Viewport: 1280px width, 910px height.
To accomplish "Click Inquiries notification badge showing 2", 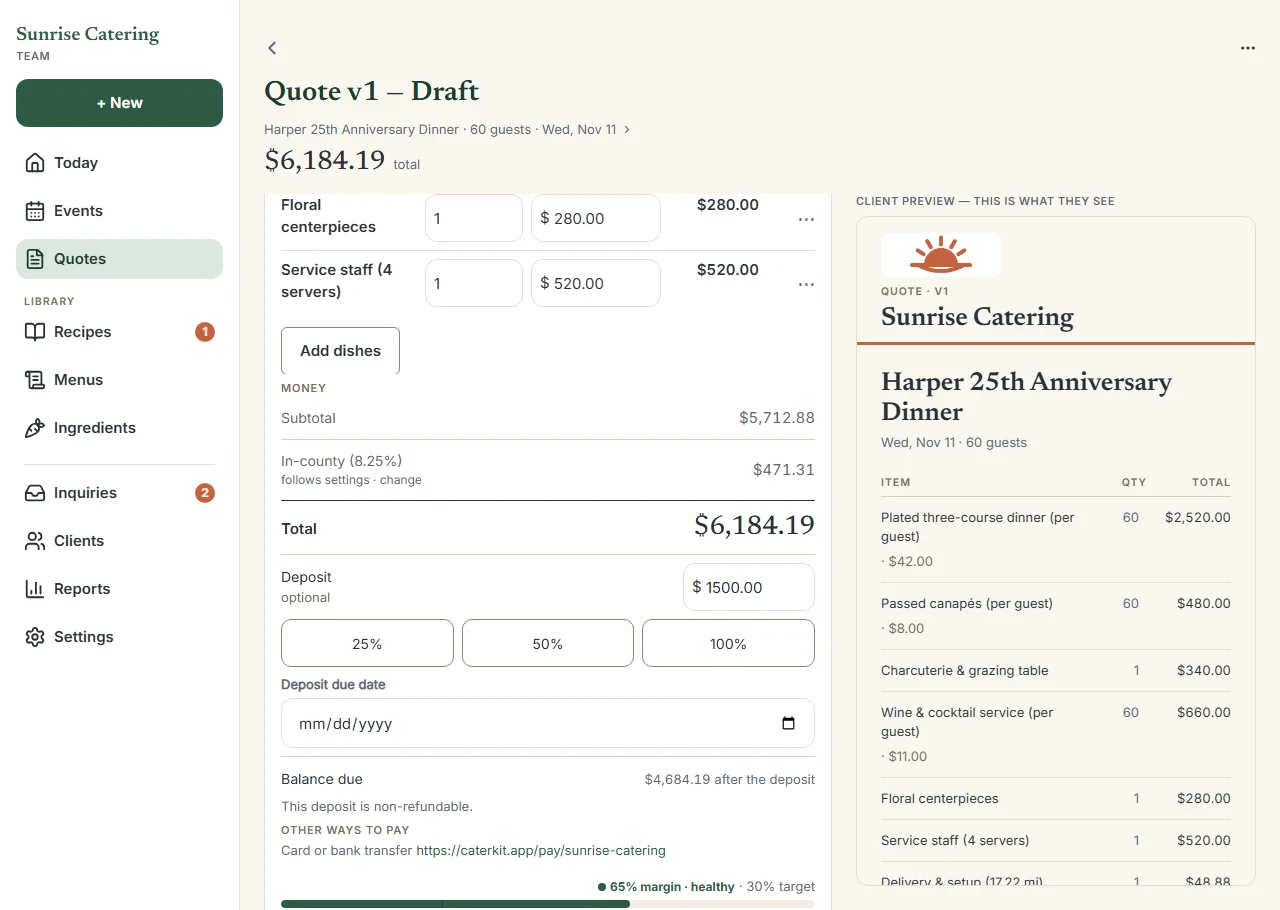I will tap(205, 493).
